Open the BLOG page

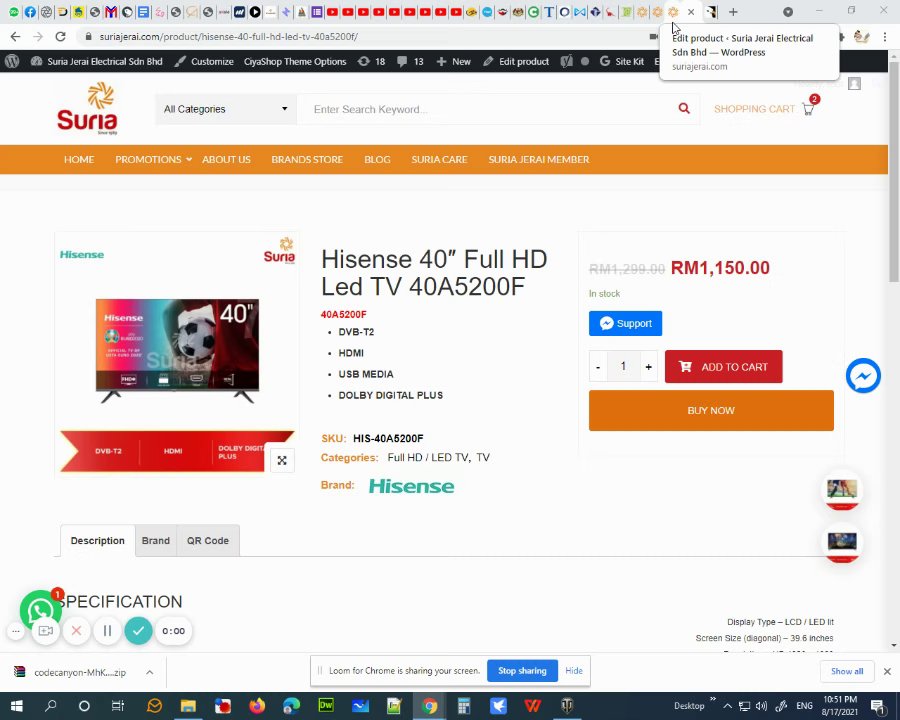coord(377,160)
